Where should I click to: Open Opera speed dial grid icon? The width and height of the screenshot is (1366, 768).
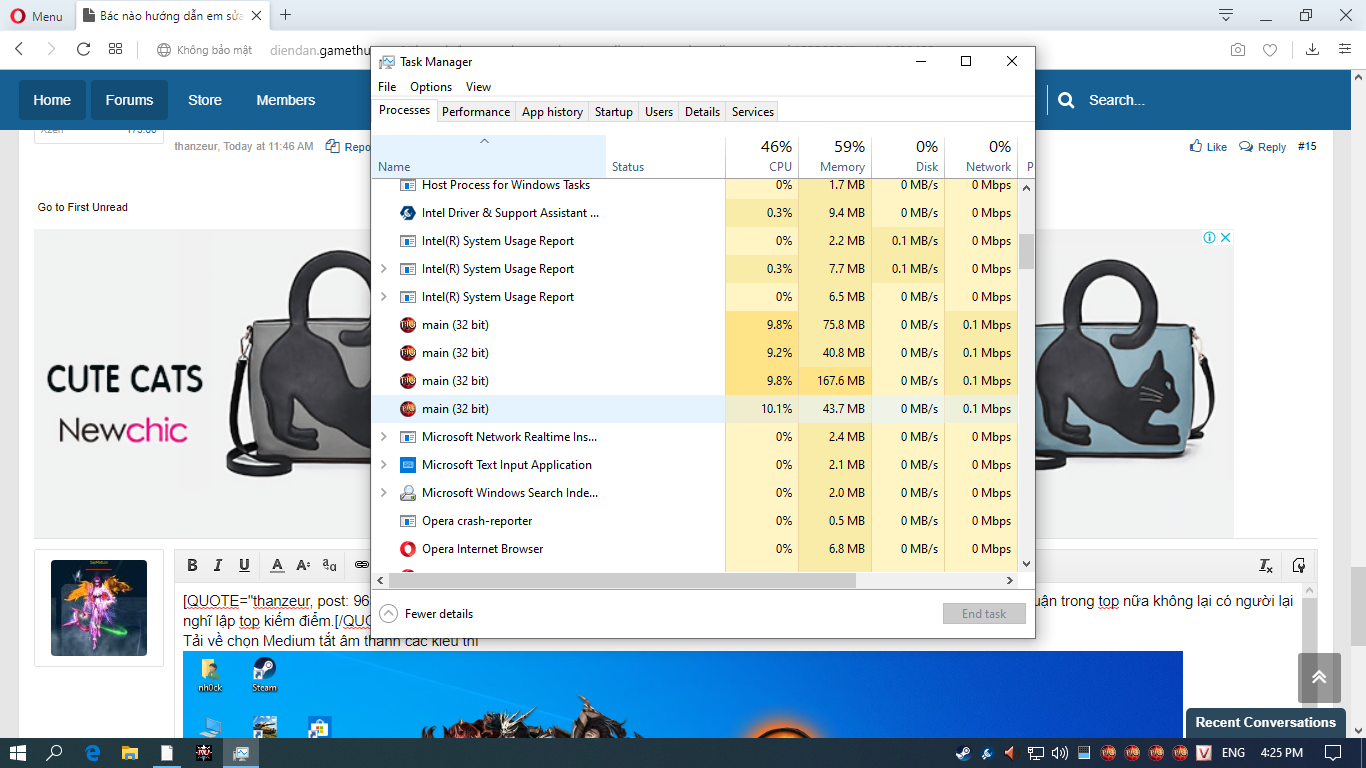(115, 49)
